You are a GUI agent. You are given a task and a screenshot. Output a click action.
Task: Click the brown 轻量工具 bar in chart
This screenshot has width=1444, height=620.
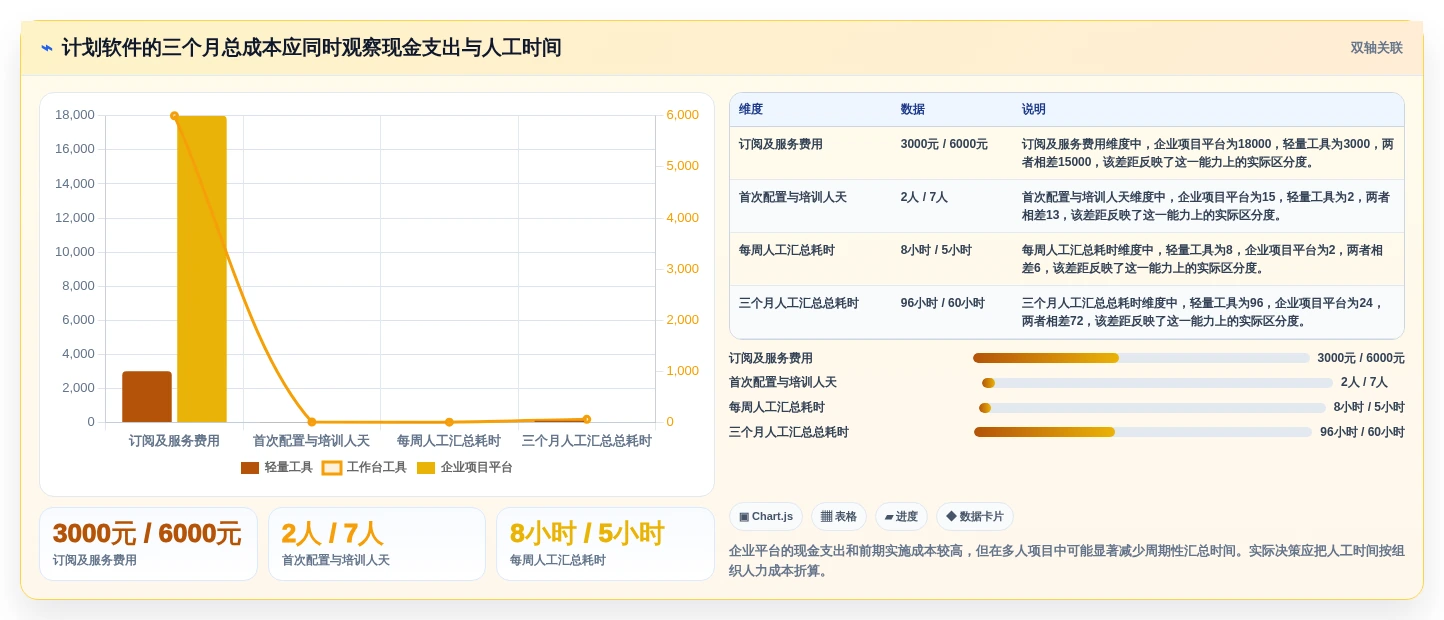pyautogui.click(x=147, y=397)
